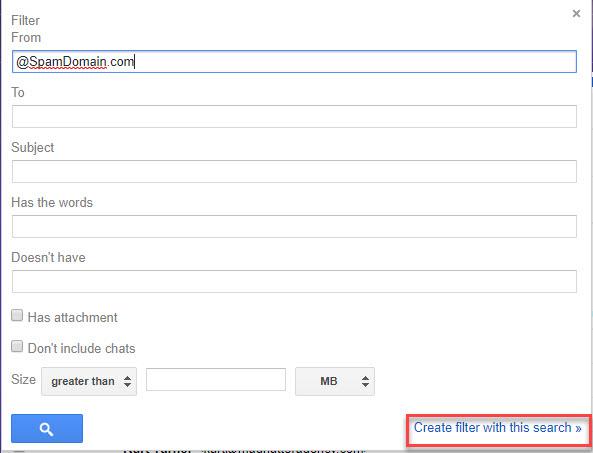The image size is (593, 453).
Task: Click the arrows on MB selector
Action: [365, 381]
